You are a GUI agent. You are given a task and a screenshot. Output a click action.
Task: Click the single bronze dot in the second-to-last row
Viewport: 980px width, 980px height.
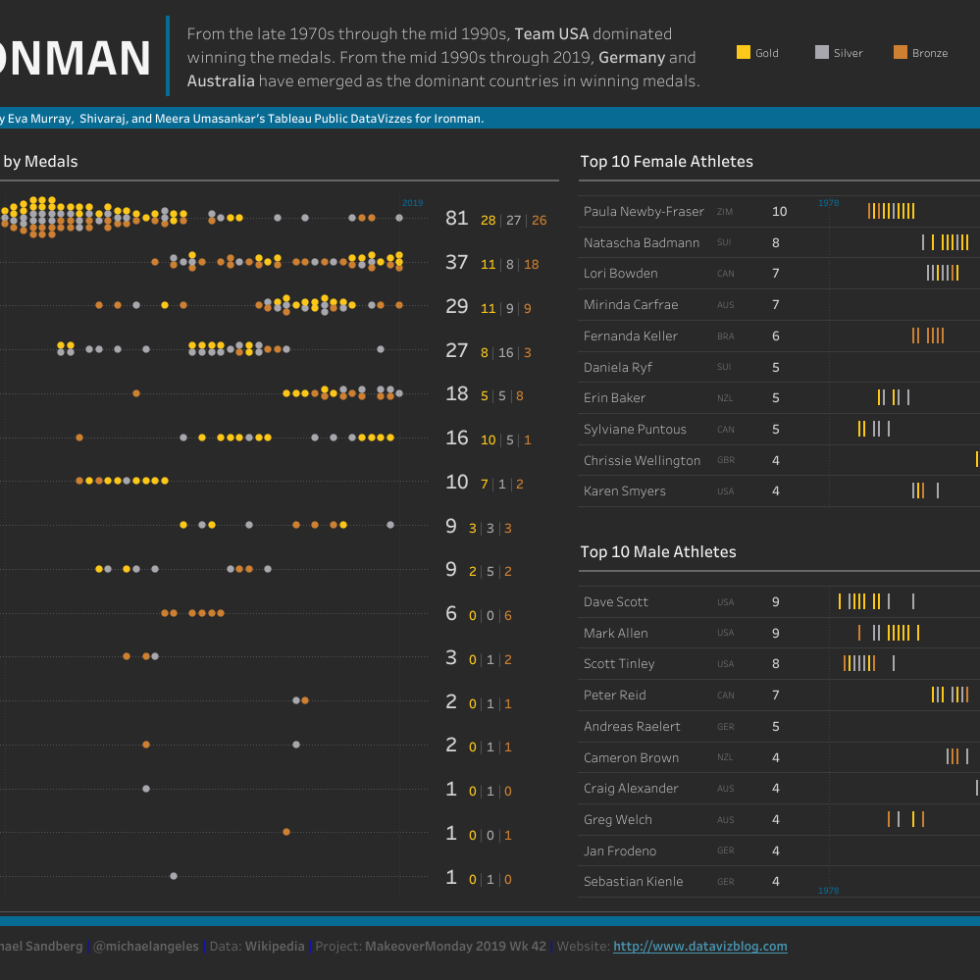[x=287, y=832]
